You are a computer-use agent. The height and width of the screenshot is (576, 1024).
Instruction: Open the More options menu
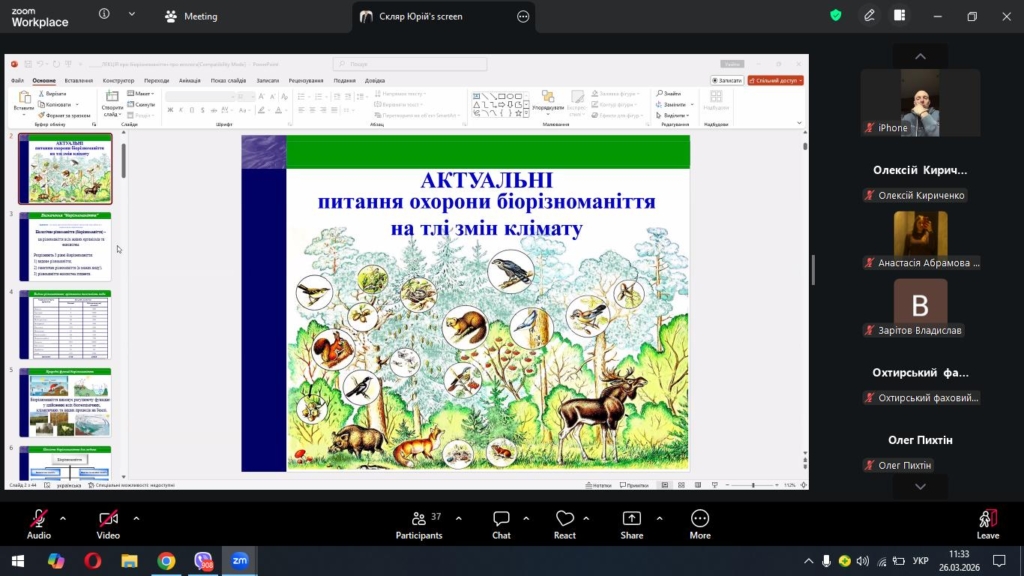700,524
